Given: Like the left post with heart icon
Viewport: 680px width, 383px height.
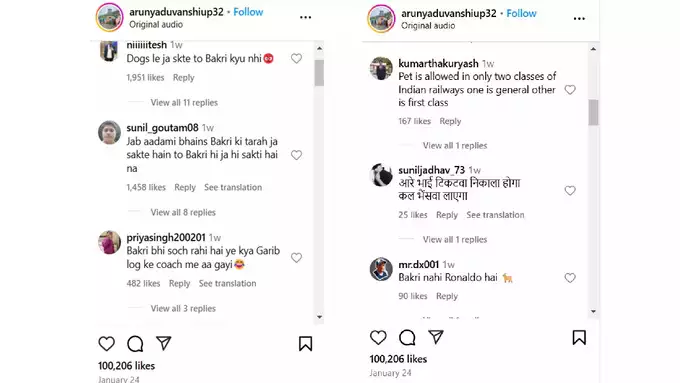Looking at the screenshot, I should click(x=106, y=344).
